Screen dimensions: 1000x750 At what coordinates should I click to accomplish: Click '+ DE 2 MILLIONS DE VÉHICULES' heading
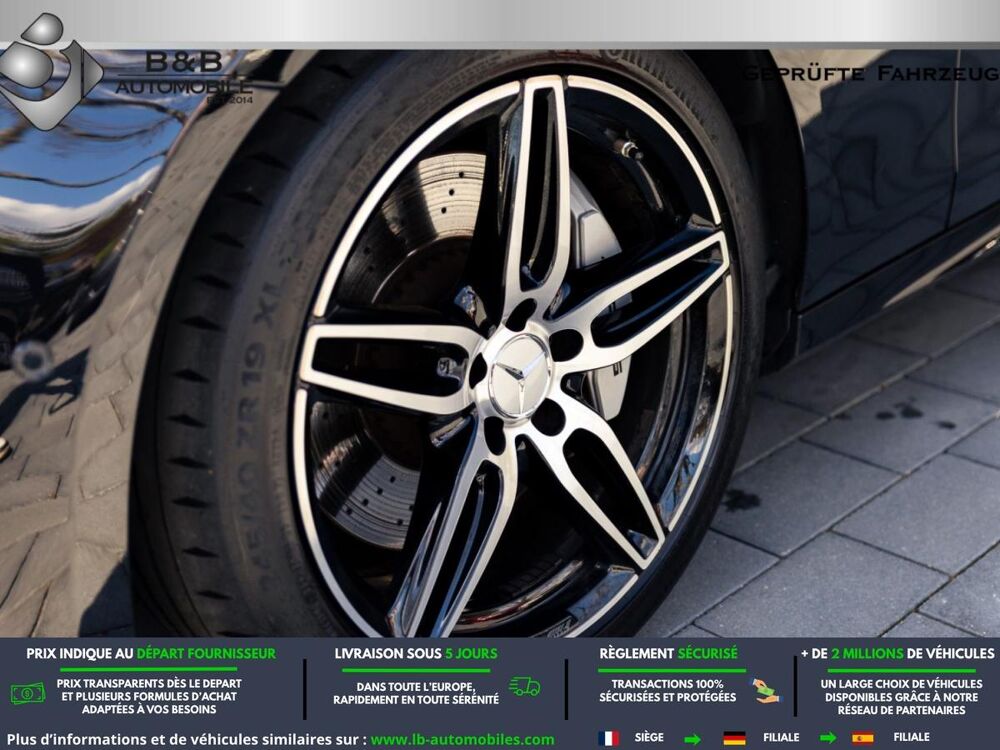point(898,654)
